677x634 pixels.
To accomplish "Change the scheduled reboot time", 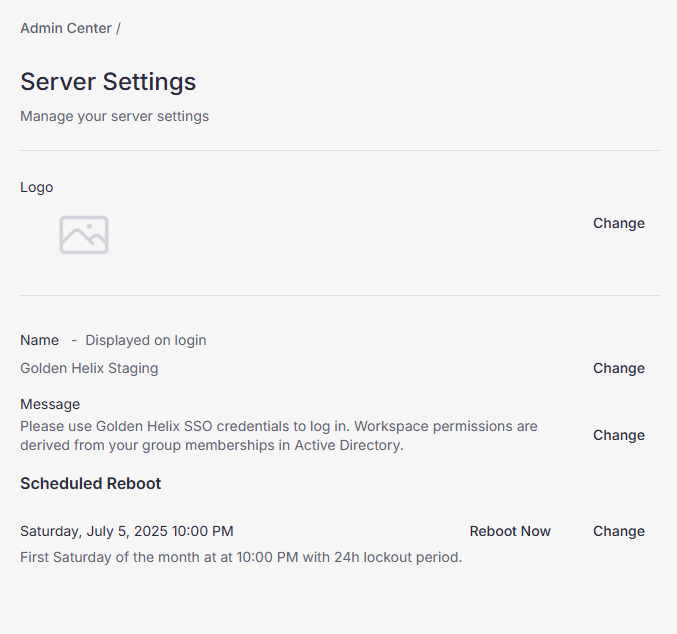I will pos(619,531).
